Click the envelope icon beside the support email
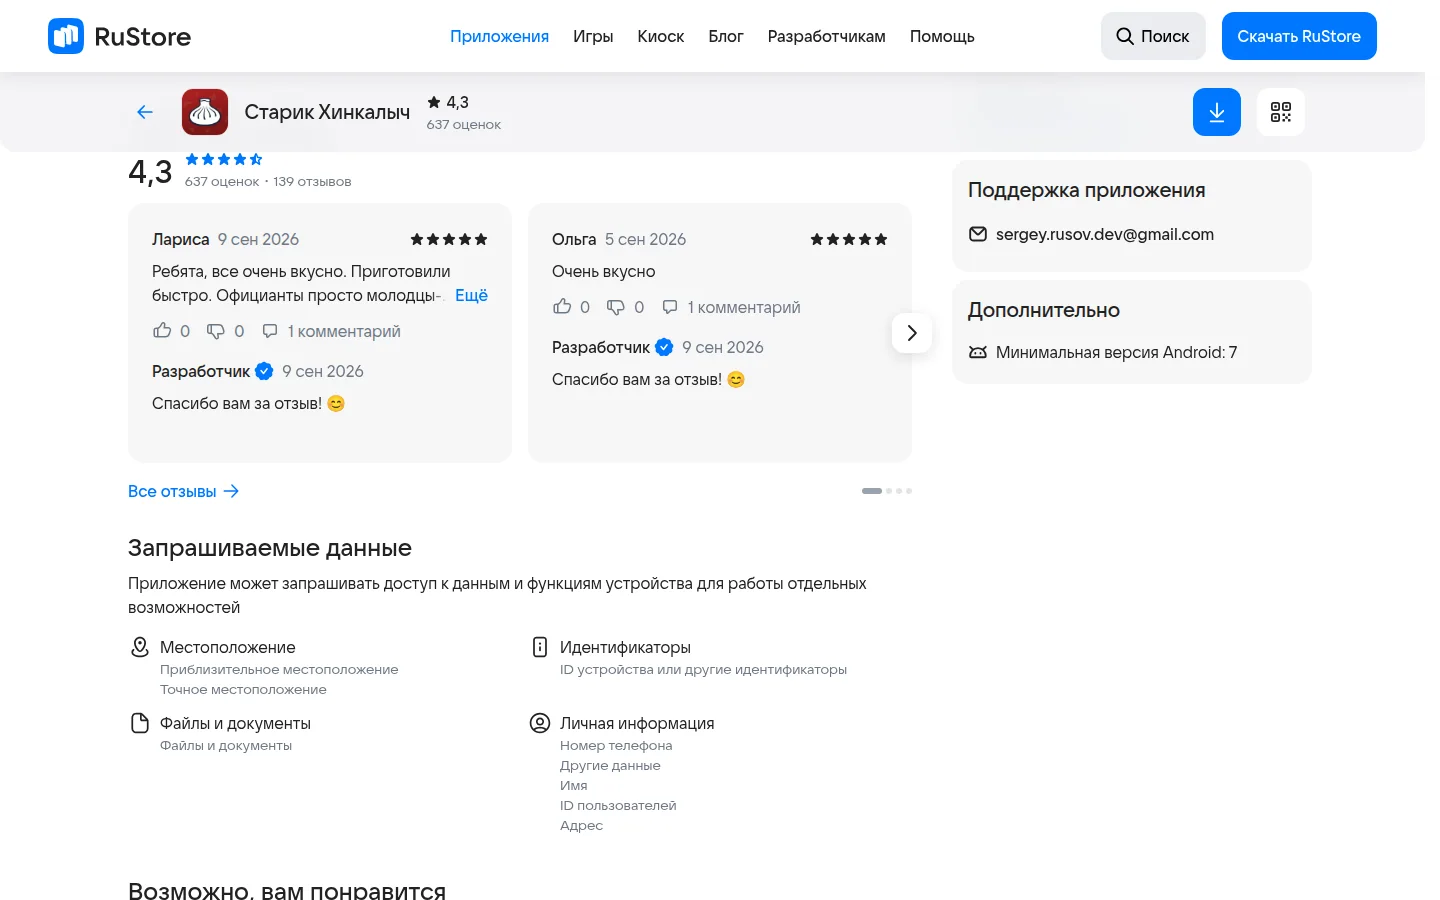The image size is (1440, 900). (x=978, y=234)
